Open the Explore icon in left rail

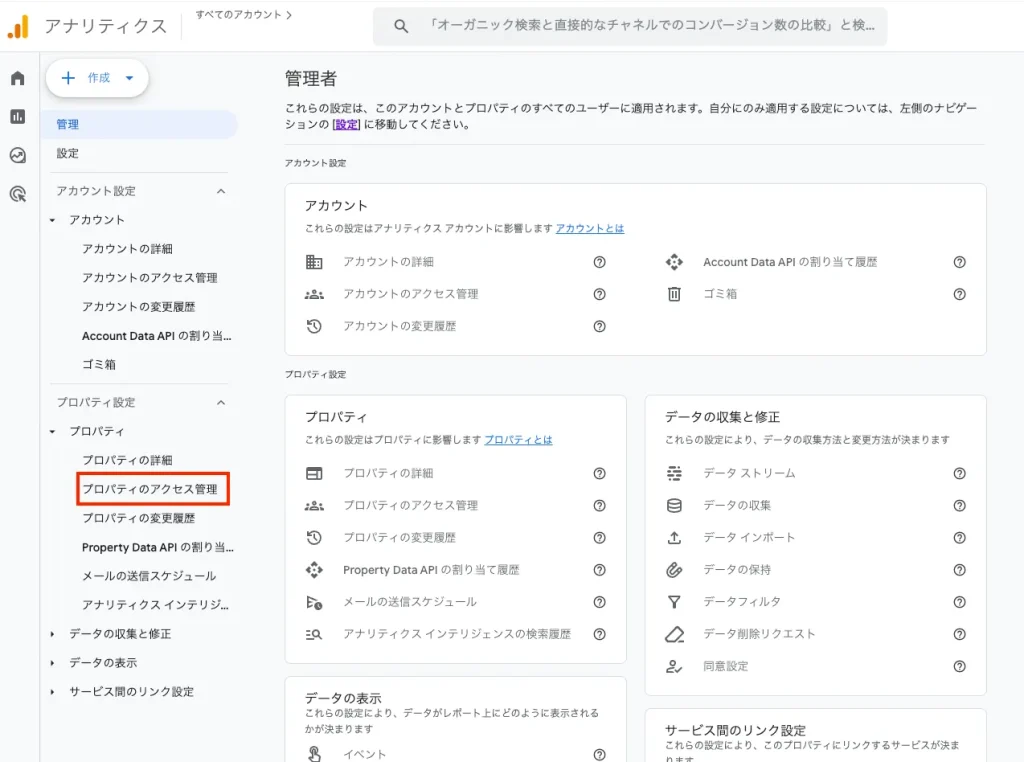tap(18, 155)
